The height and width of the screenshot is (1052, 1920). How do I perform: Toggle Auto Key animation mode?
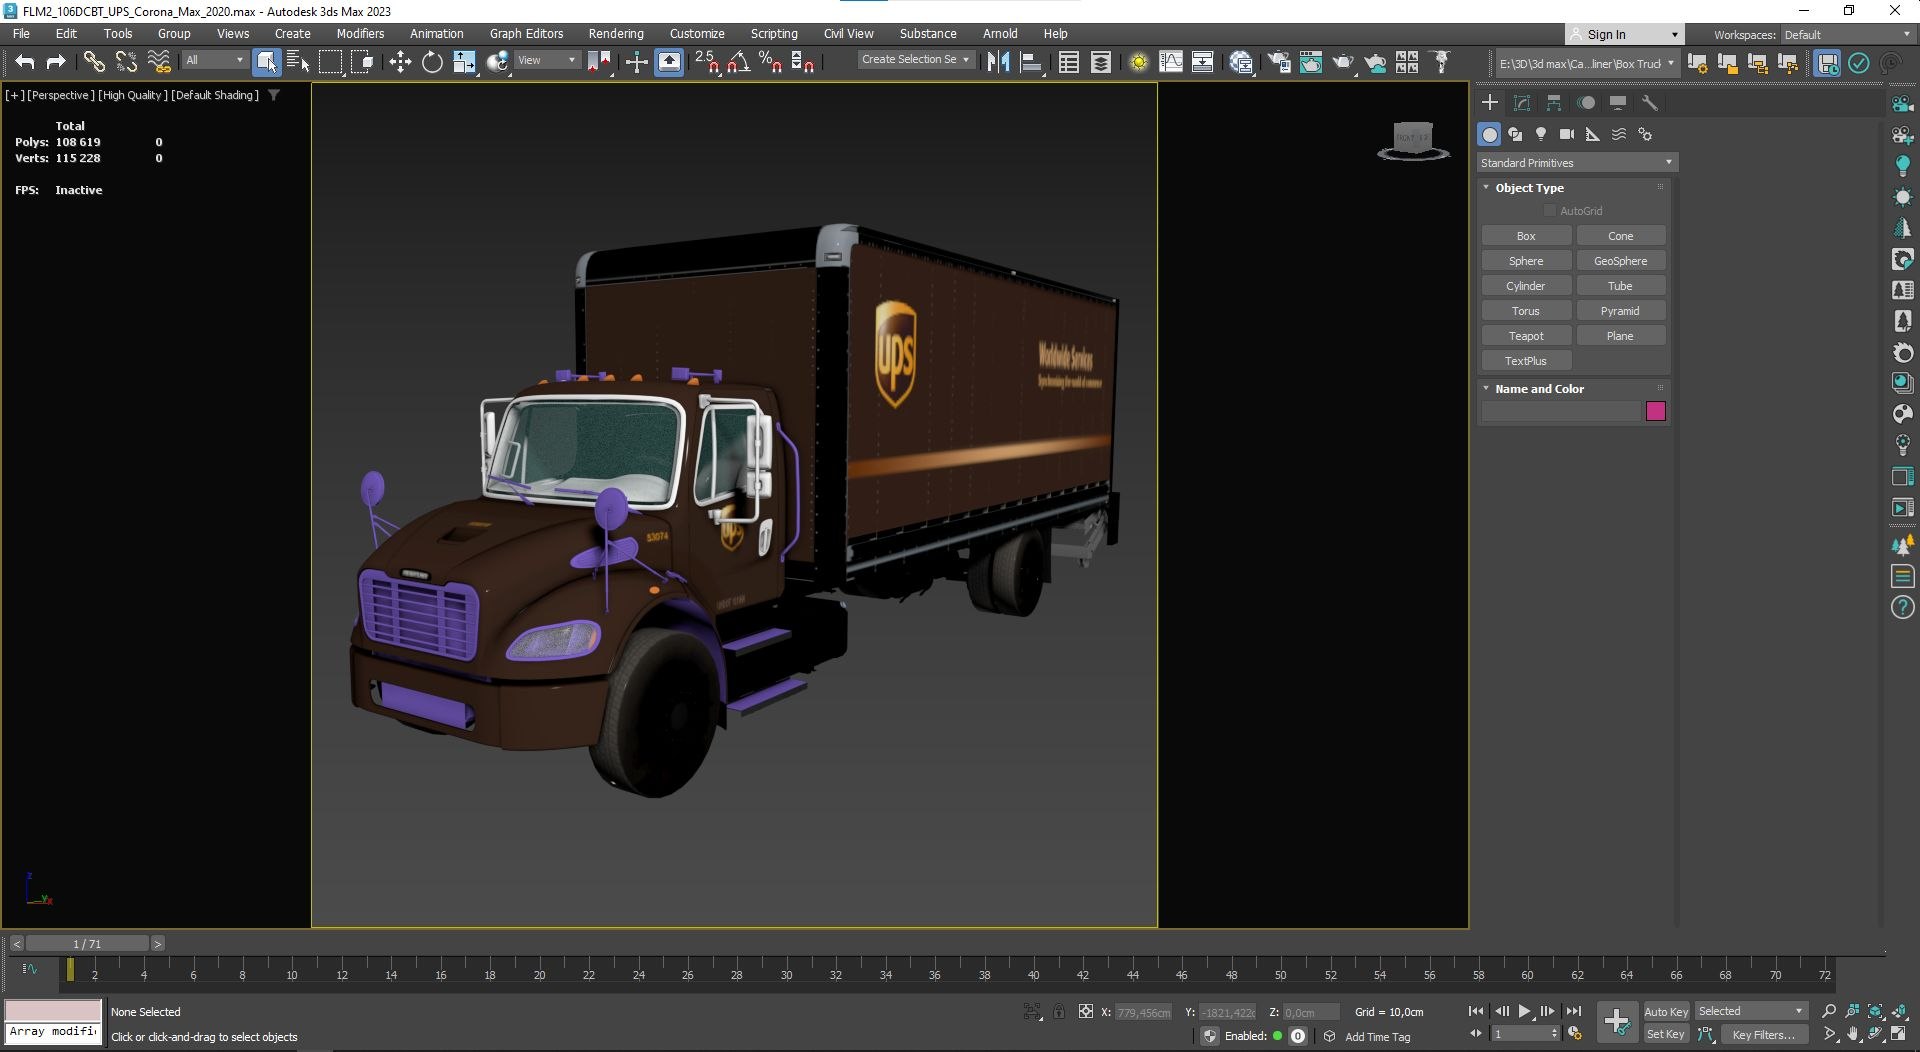[1665, 1012]
